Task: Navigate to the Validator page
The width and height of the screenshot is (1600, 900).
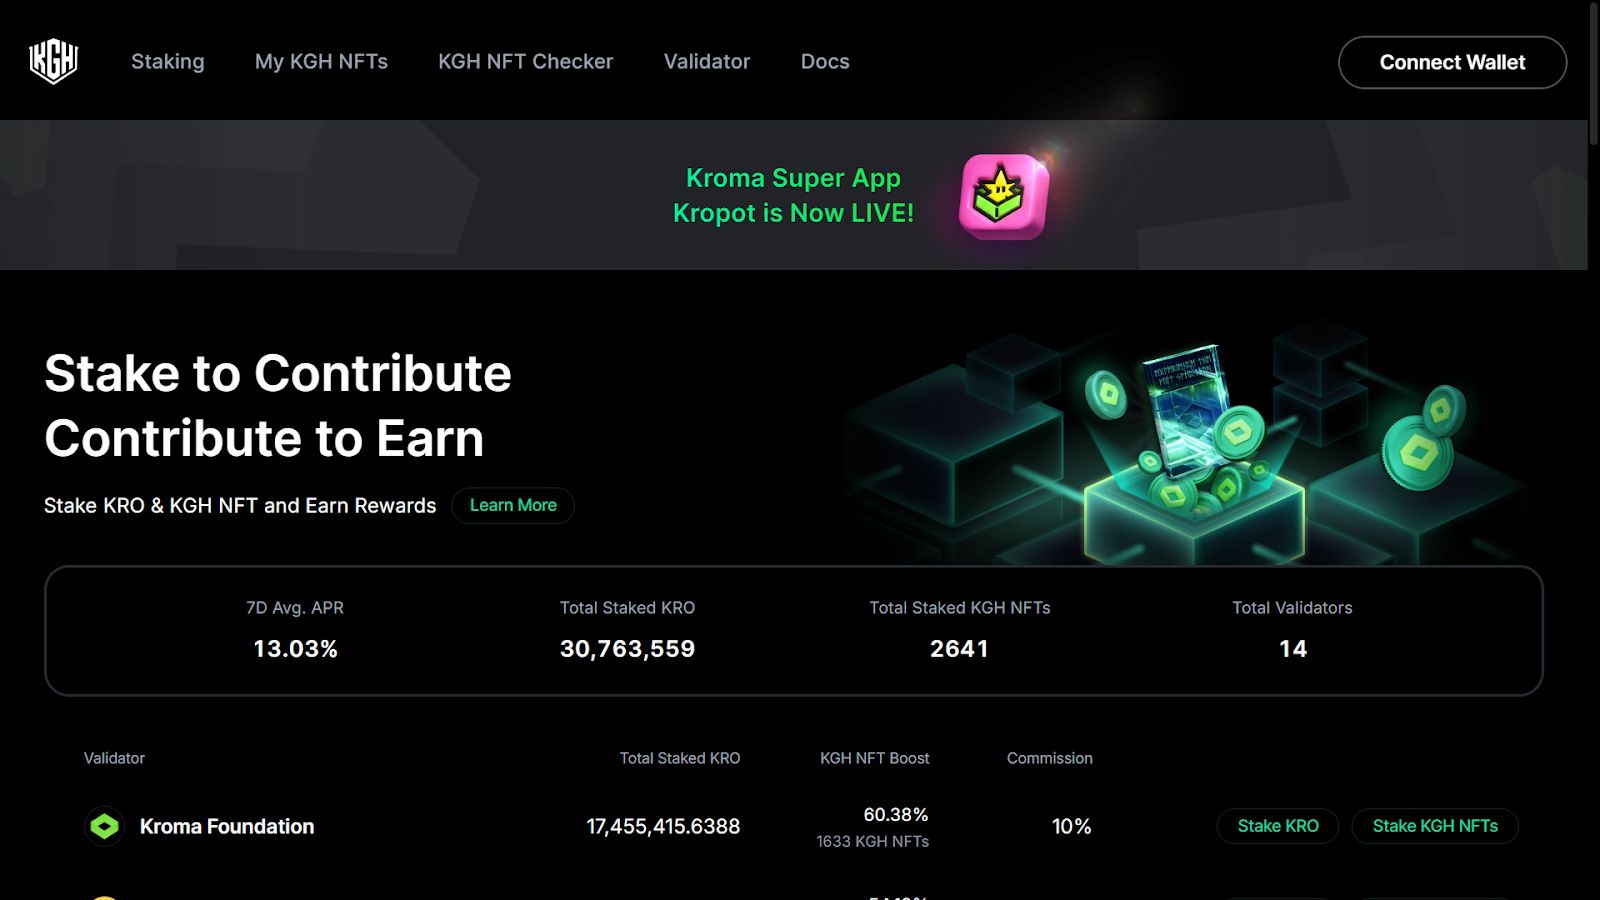Action: pyautogui.click(x=706, y=62)
